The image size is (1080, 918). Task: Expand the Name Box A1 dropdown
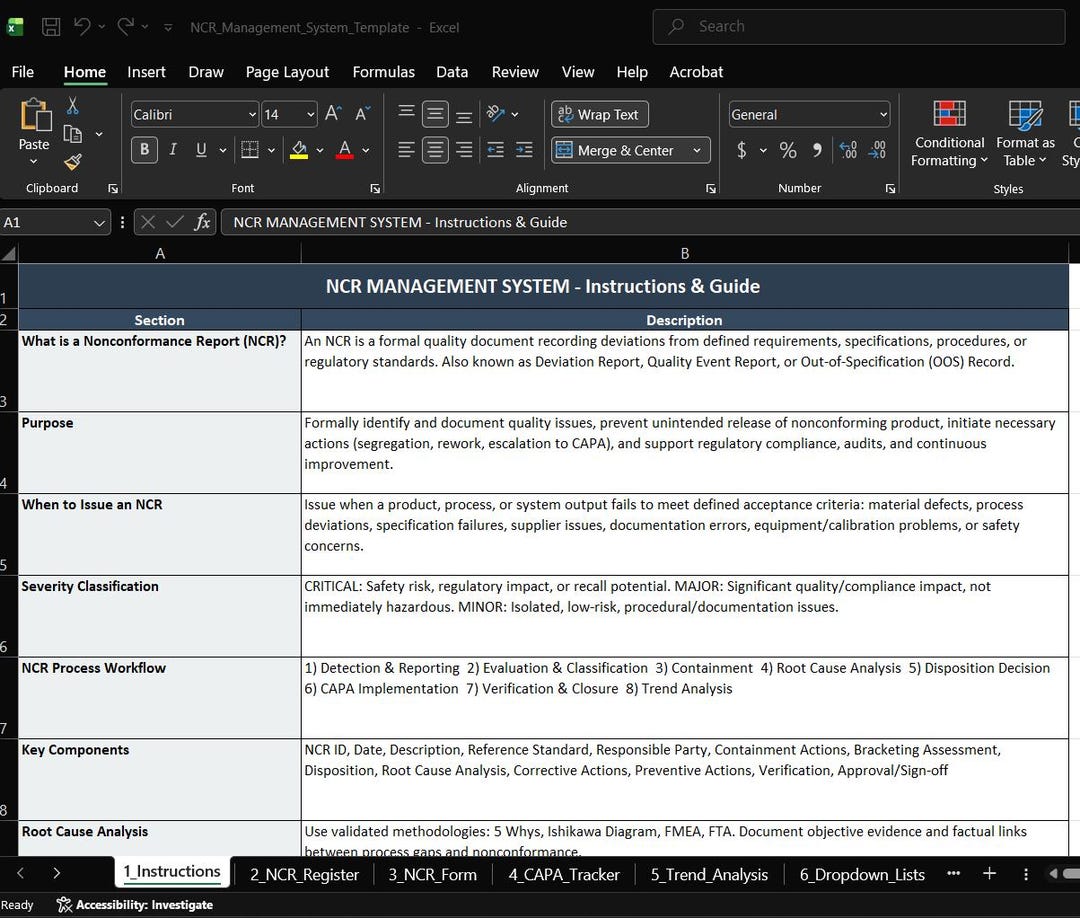coord(99,222)
